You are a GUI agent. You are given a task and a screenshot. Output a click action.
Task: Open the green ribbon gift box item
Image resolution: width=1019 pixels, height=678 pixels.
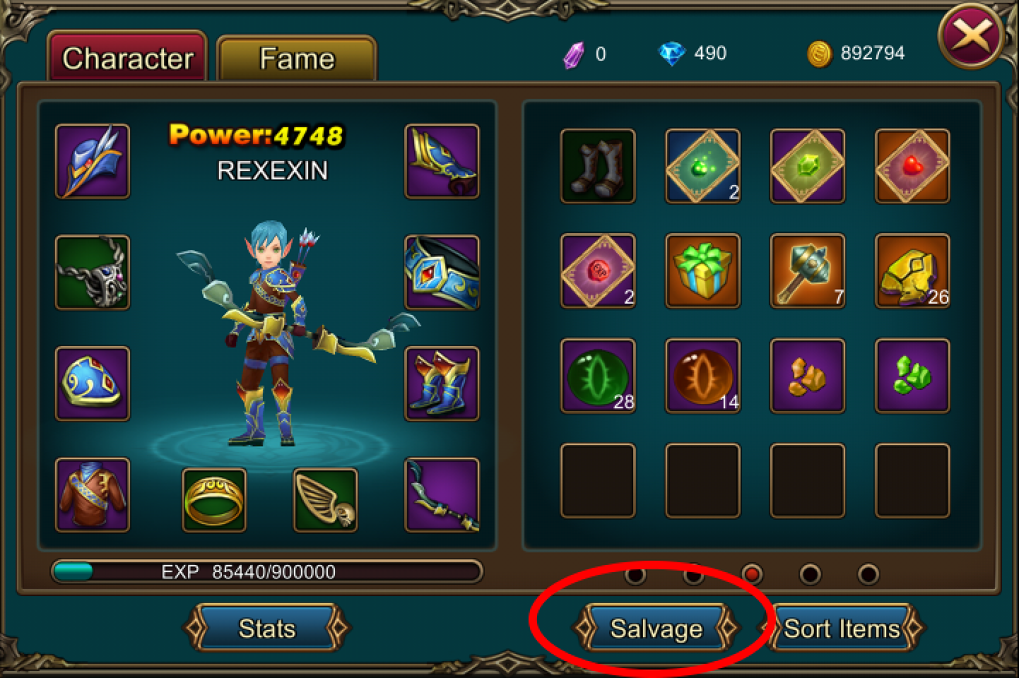(x=703, y=270)
